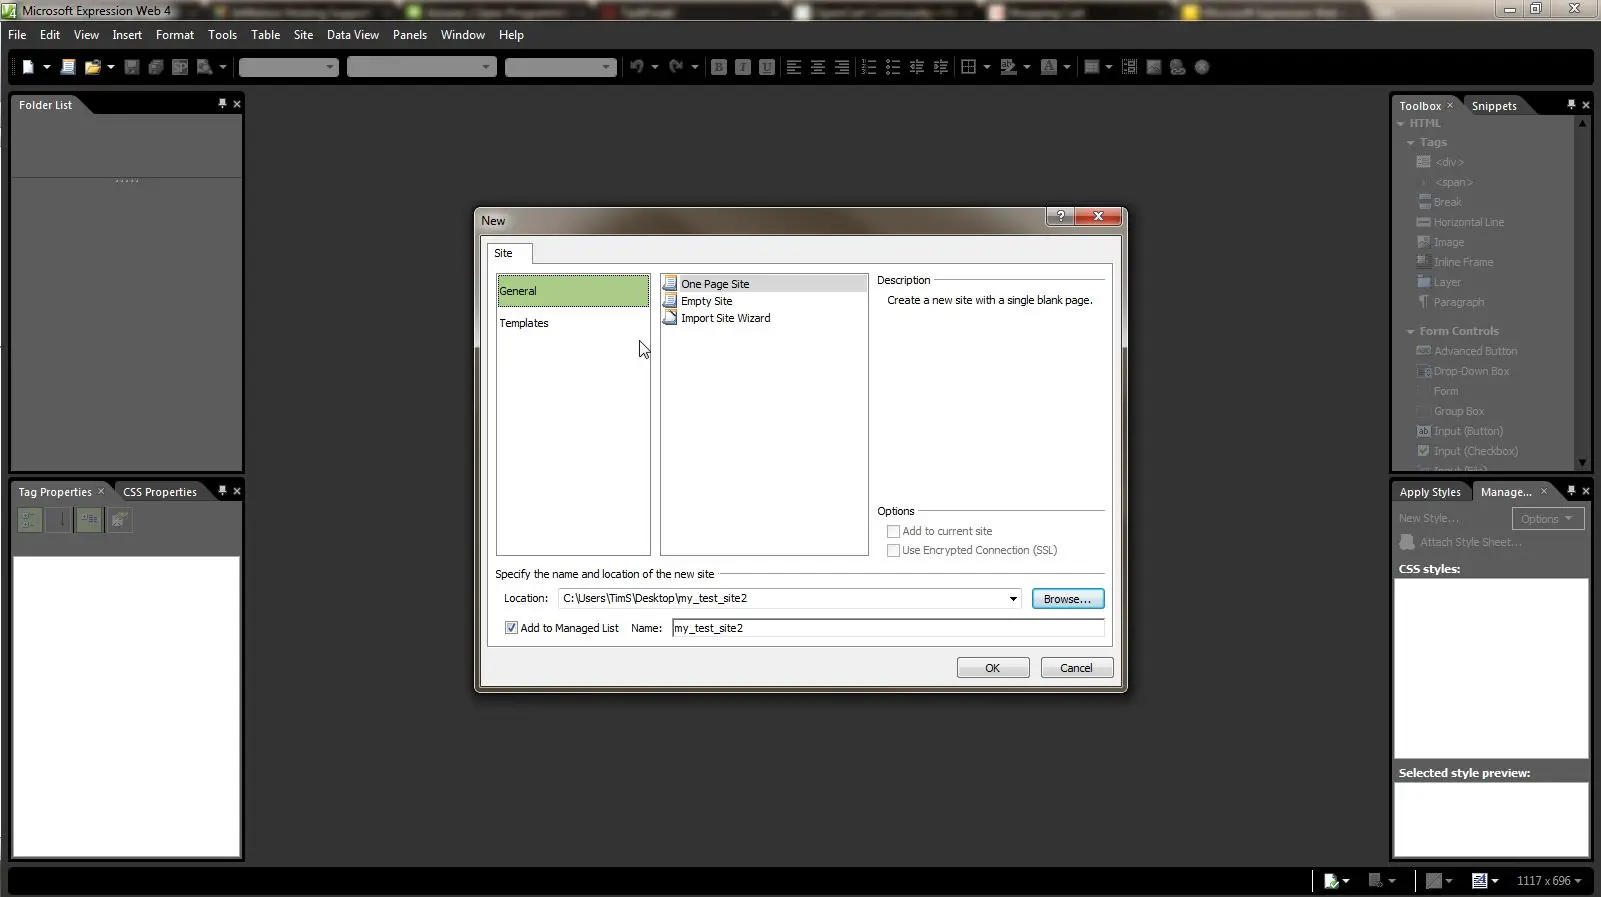Click the Center align icon
The width and height of the screenshot is (1601, 897).
click(x=818, y=67)
